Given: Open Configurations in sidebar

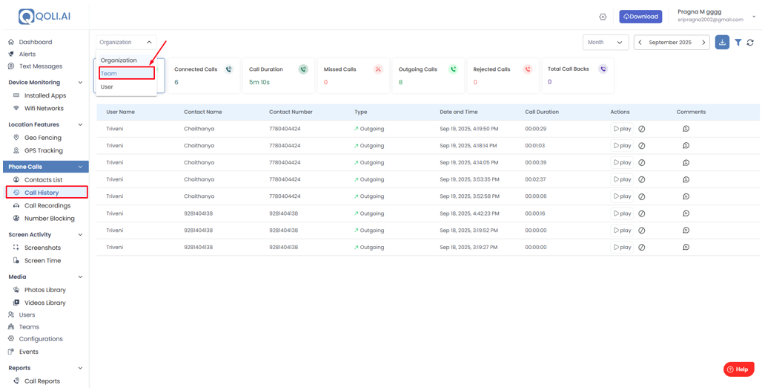Looking at the screenshot, I should click(x=41, y=339).
